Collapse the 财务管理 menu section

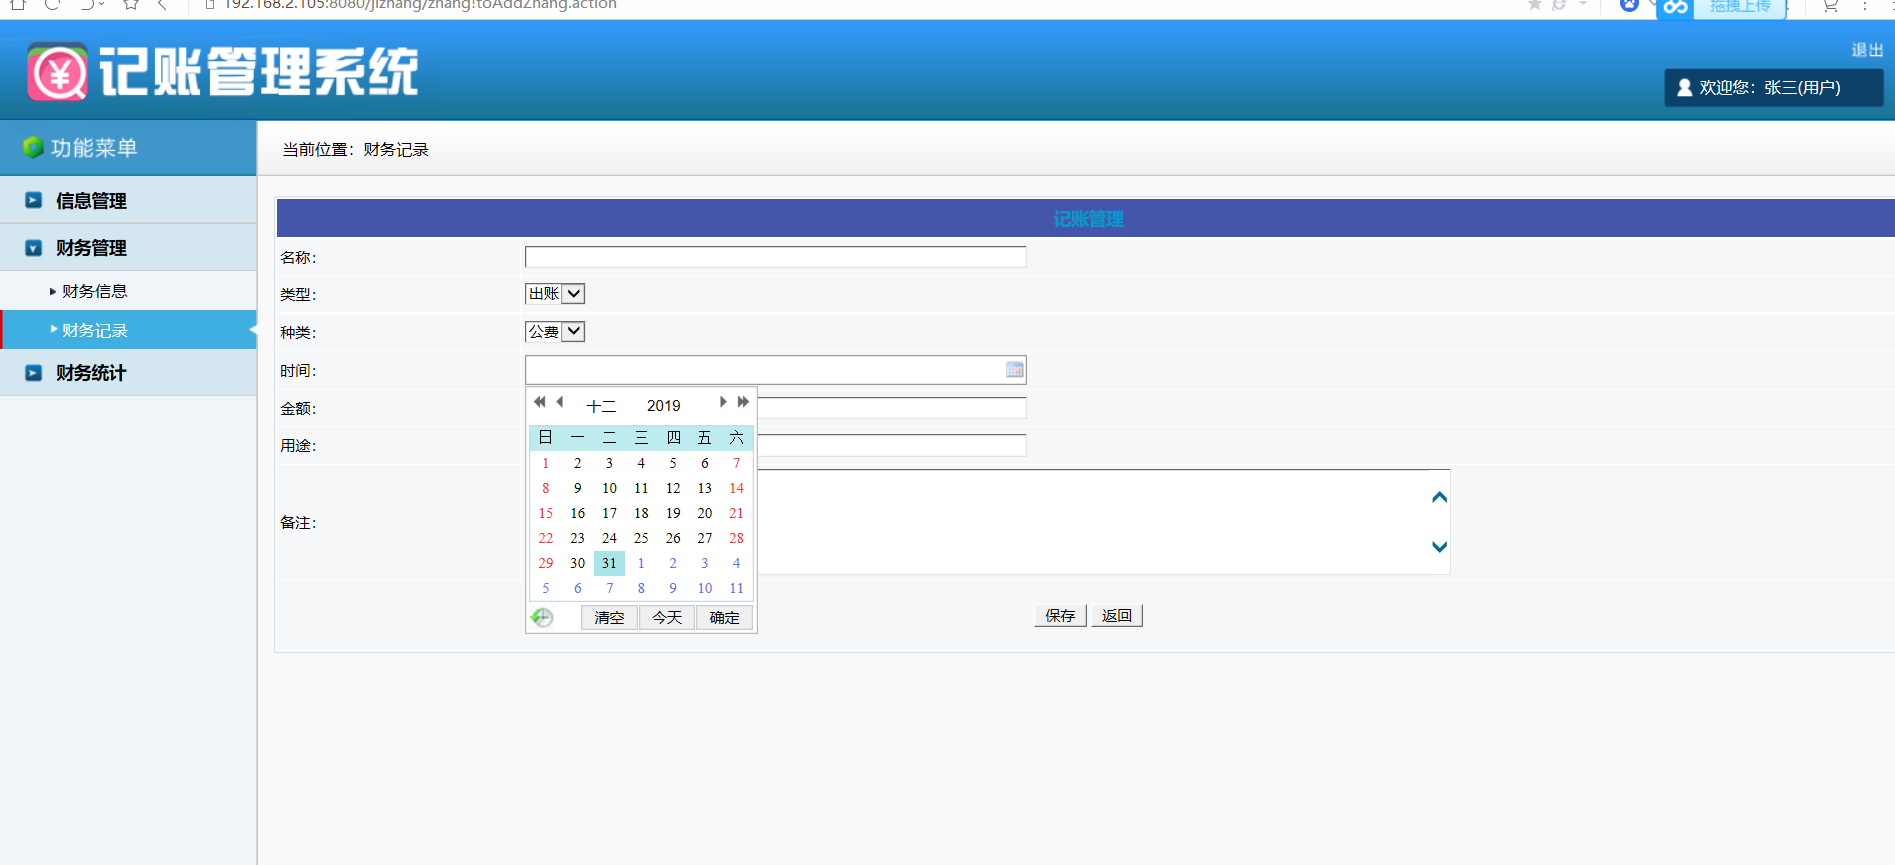coord(91,248)
